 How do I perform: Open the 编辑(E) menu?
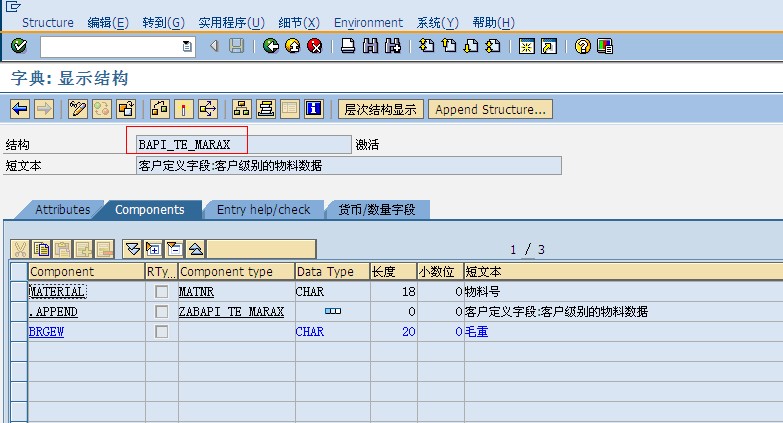point(108,23)
